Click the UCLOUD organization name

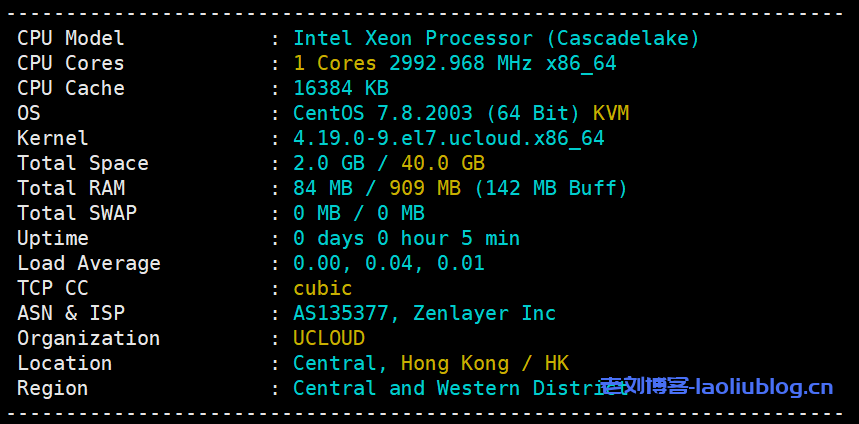click(x=328, y=338)
